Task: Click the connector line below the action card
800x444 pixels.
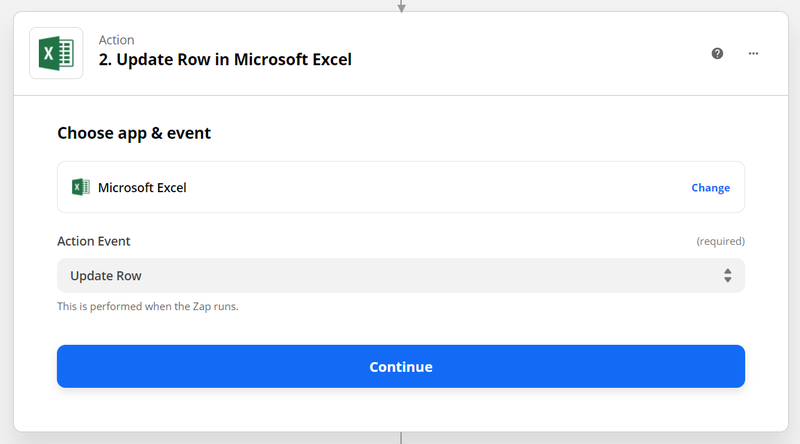Action: [401, 438]
